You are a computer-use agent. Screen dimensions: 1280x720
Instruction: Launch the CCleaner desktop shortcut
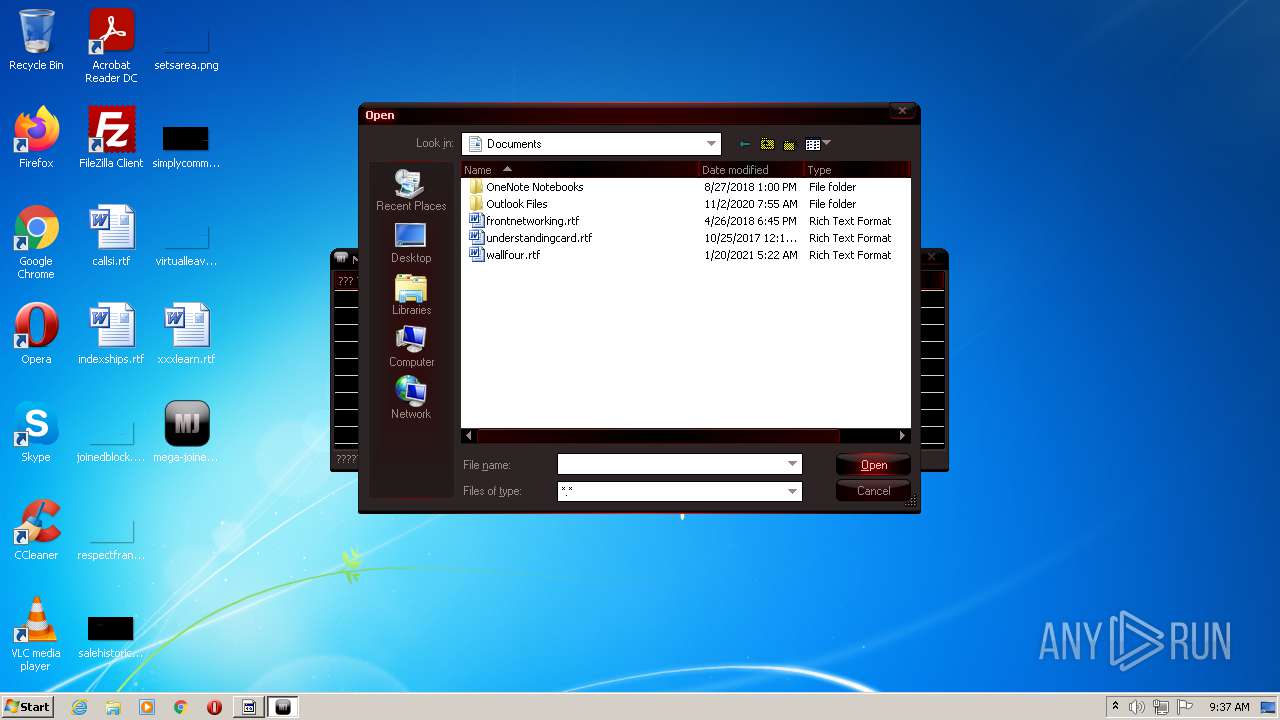pos(36,530)
